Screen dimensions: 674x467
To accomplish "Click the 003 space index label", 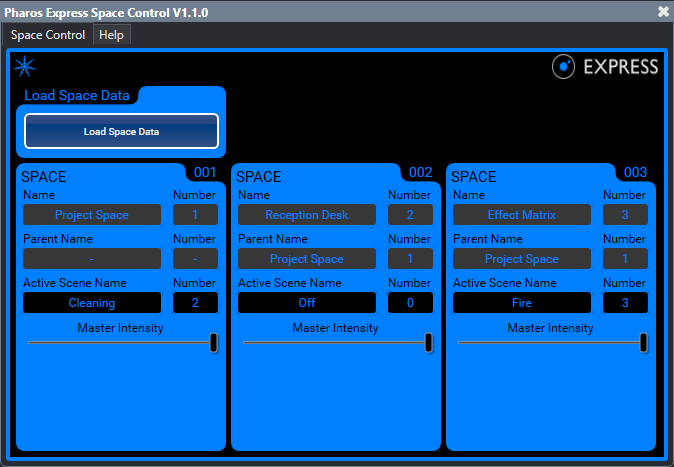I will pos(635,172).
